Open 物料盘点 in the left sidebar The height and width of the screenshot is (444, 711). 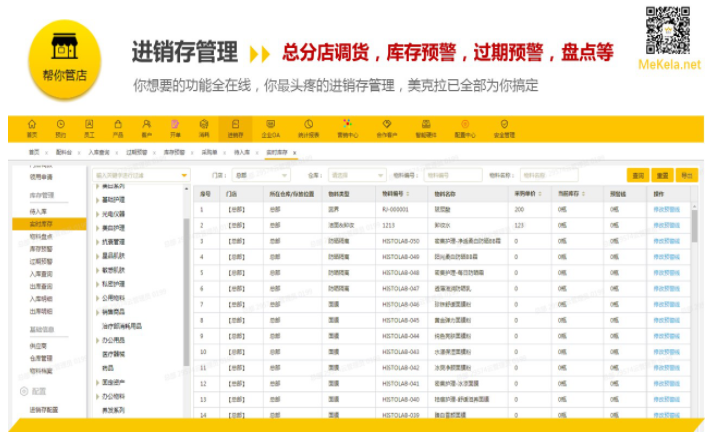(41, 237)
